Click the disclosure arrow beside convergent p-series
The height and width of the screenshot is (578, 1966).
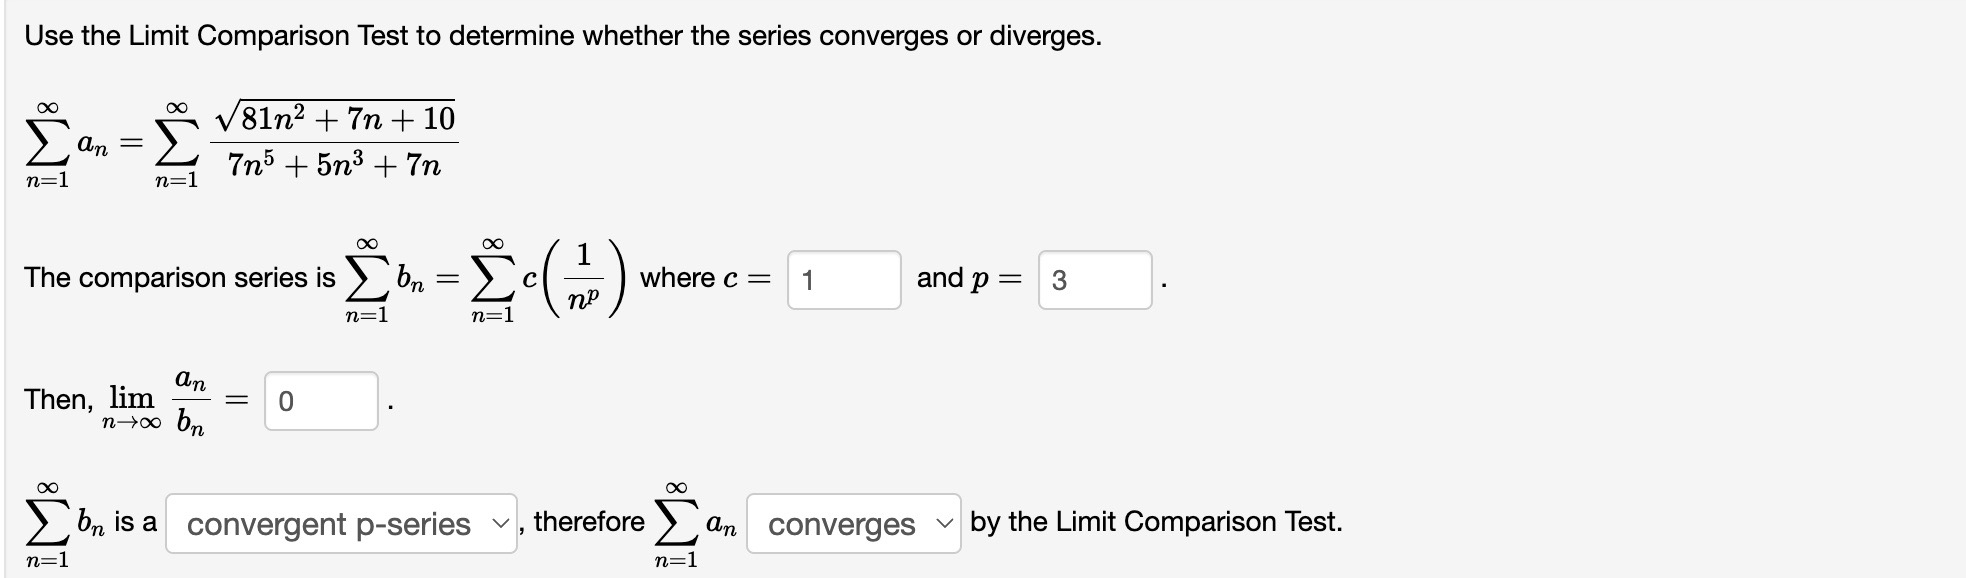point(500,522)
